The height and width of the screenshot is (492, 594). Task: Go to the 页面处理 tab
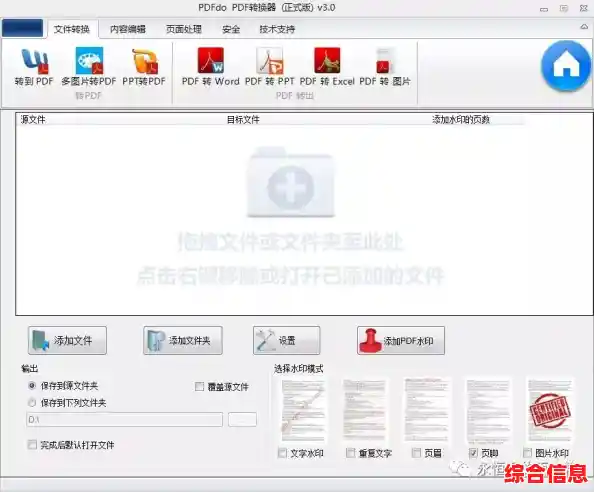click(184, 29)
